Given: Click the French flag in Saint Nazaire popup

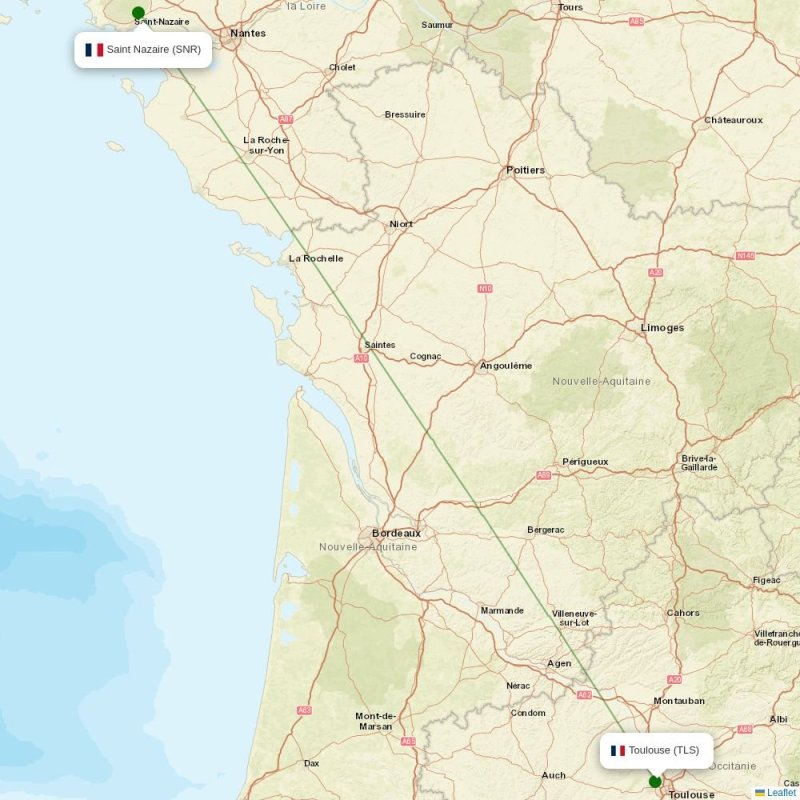Looking at the screenshot, I should [x=94, y=49].
